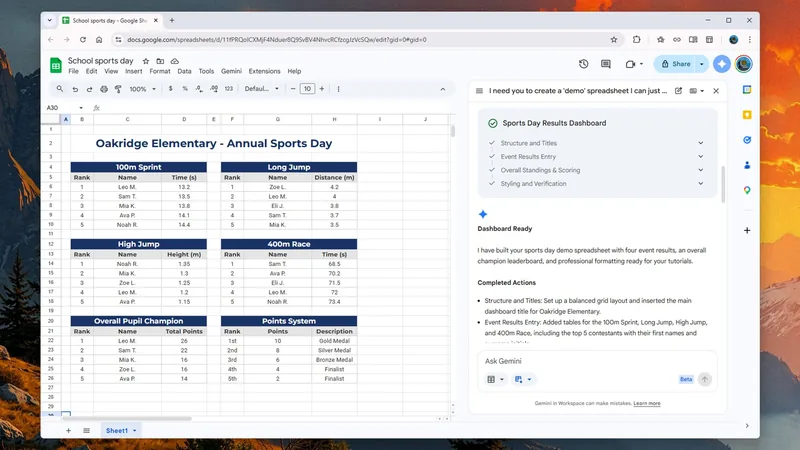Open the comments panel icon
Image resolution: width=800 pixels, height=450 pixels.
(607, 64)
